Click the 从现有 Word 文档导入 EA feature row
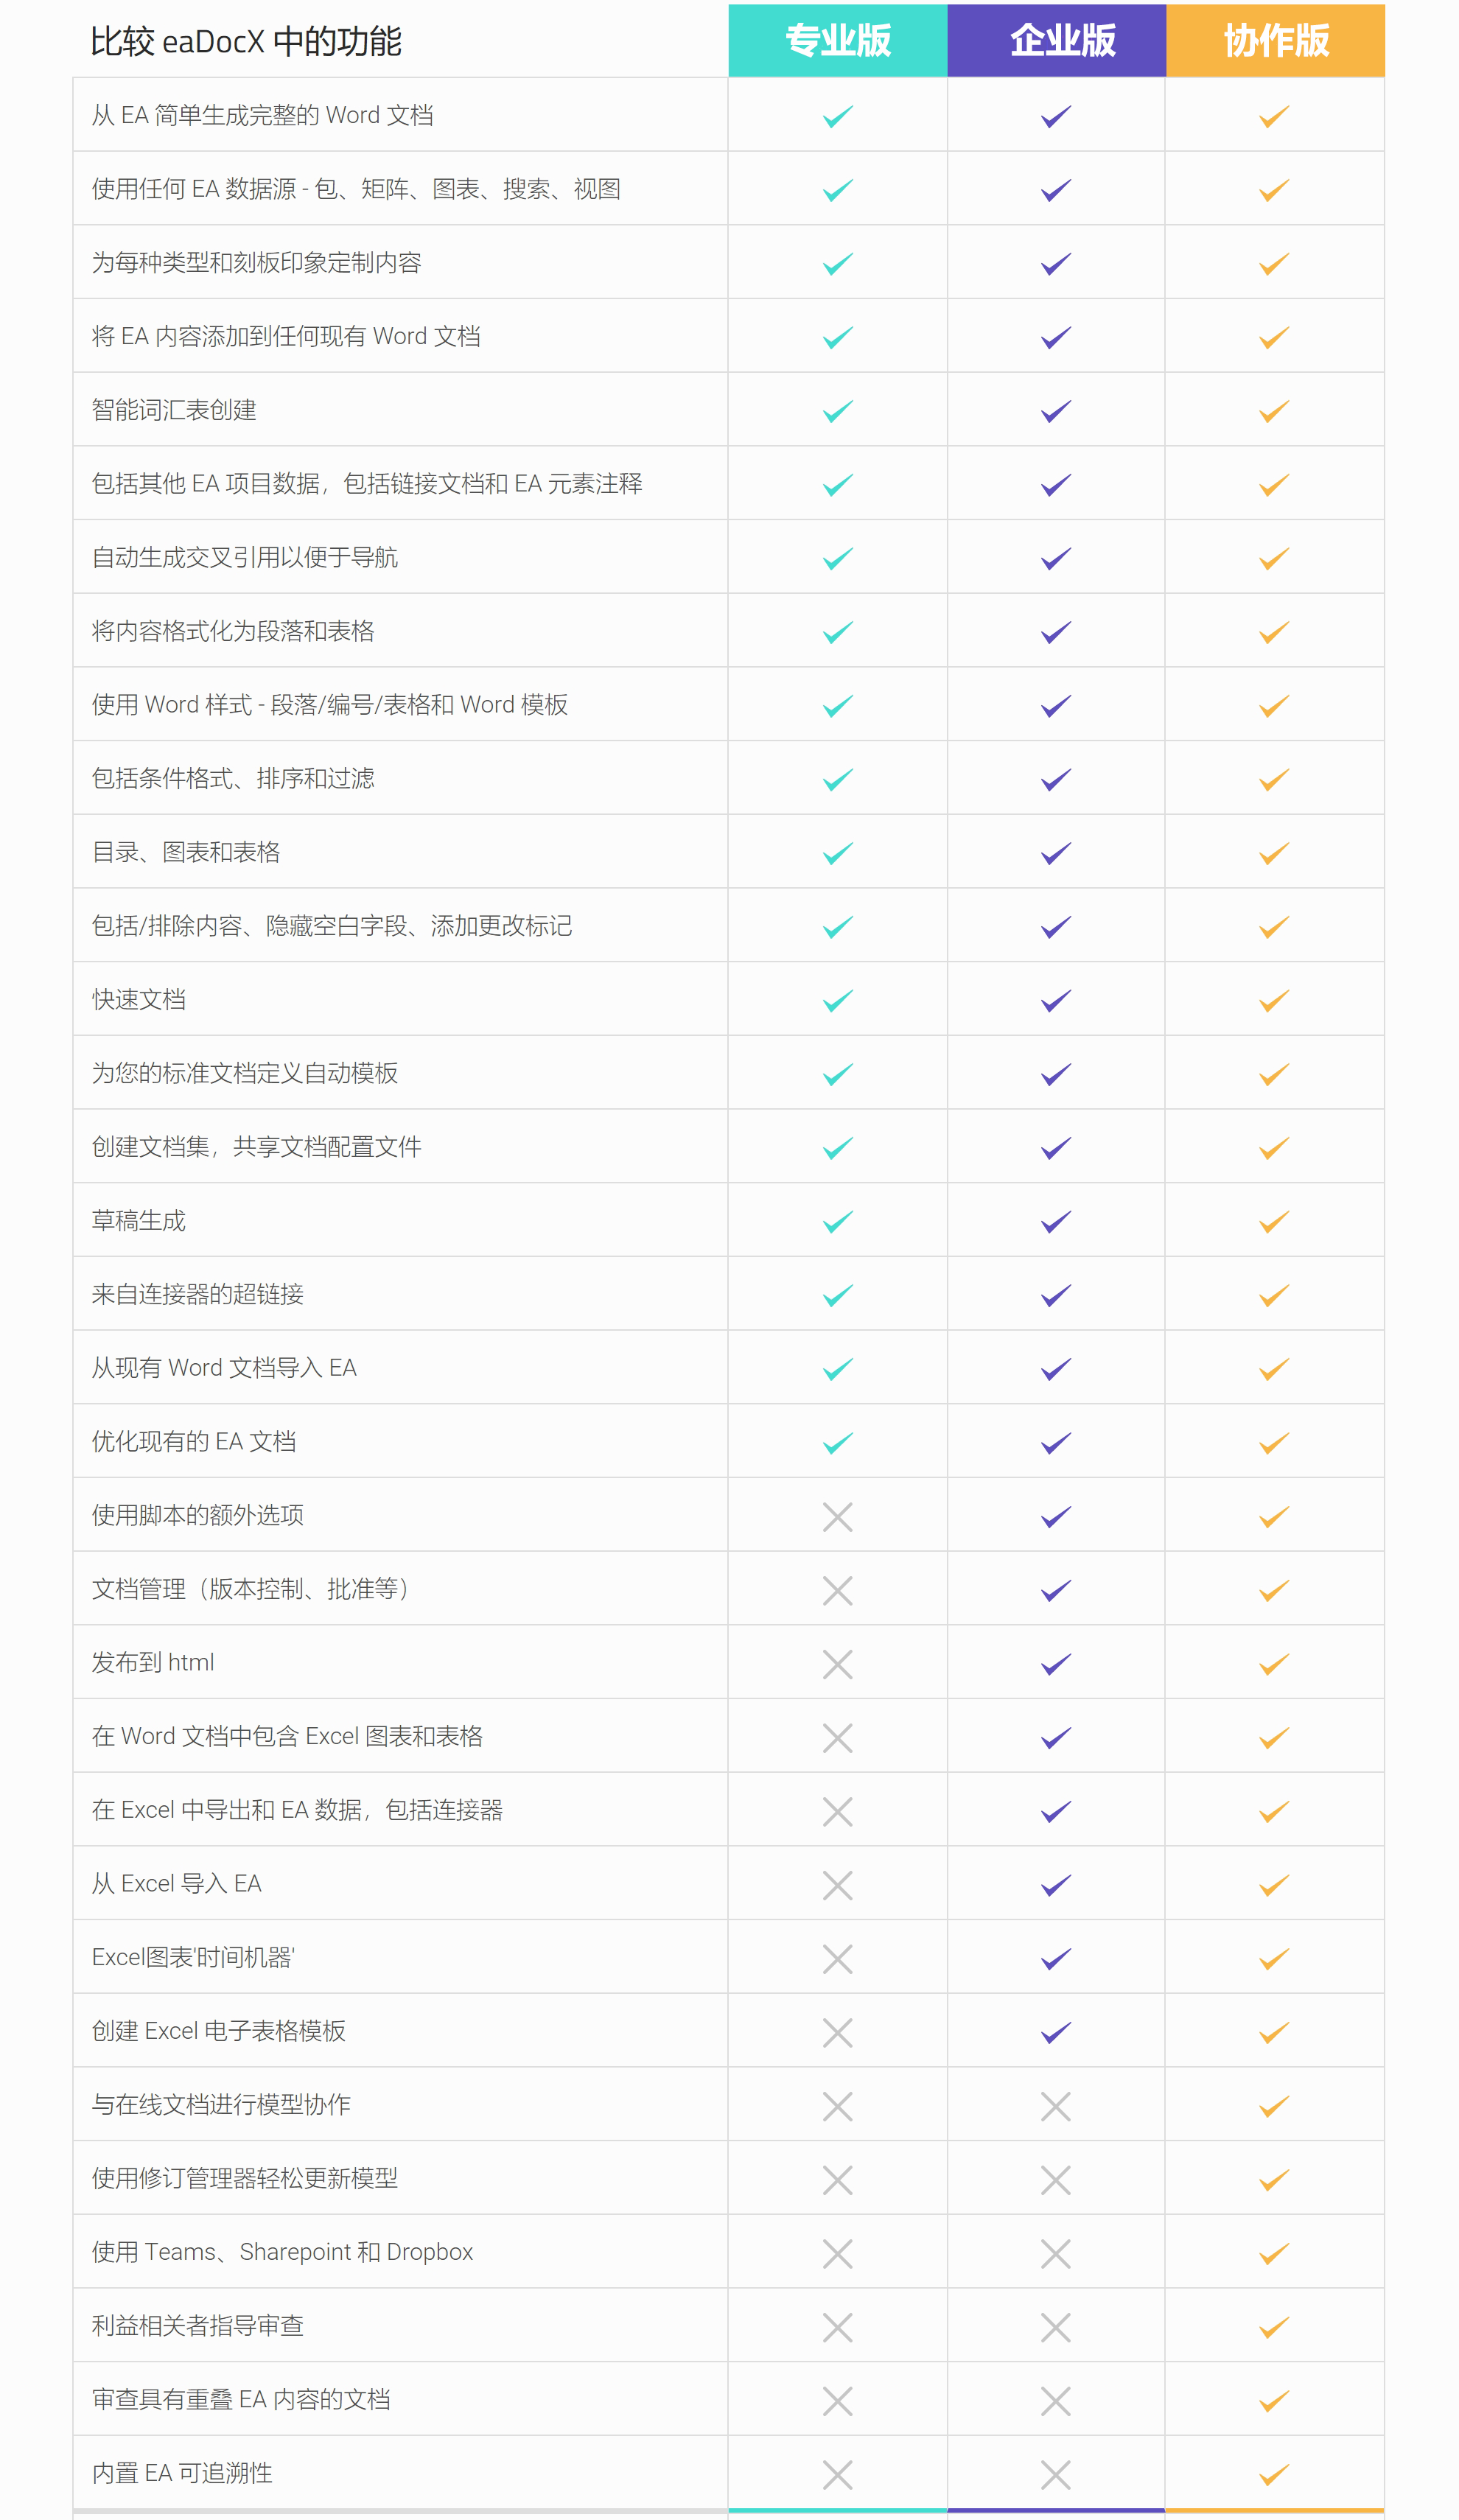This screenshot has height=2520, width=1459. pos(224,1368)
